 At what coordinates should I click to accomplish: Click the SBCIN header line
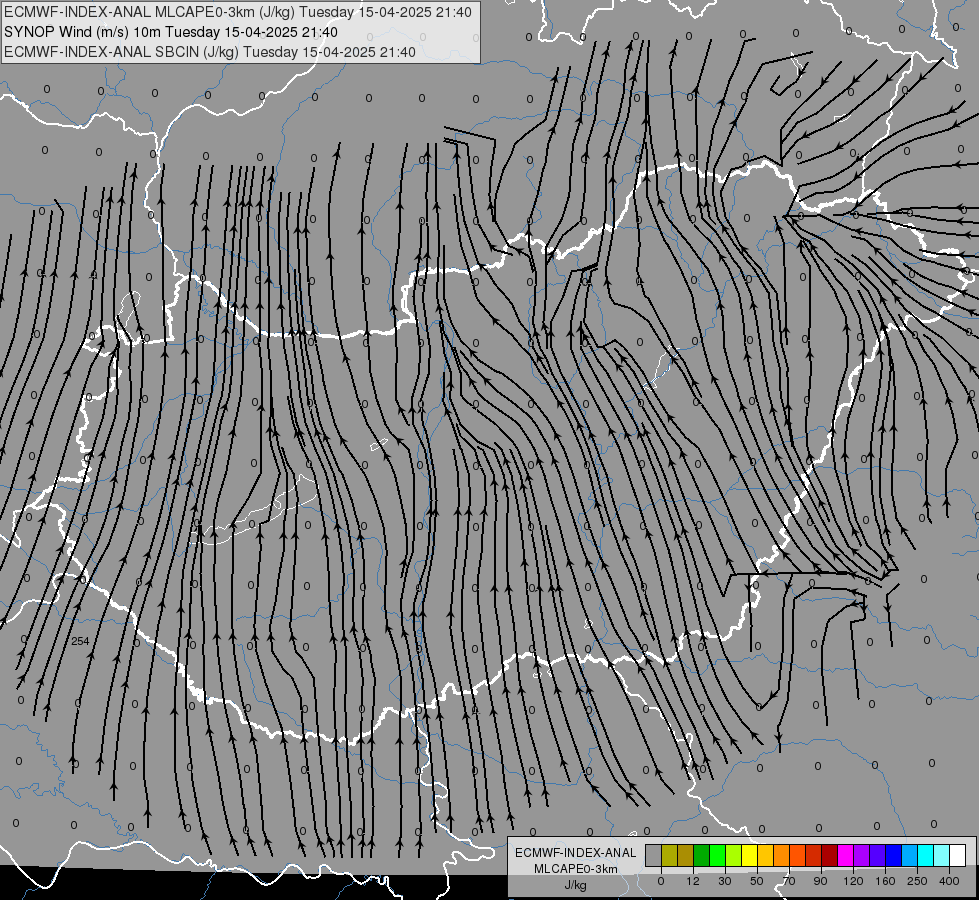(x=210, y=52)
